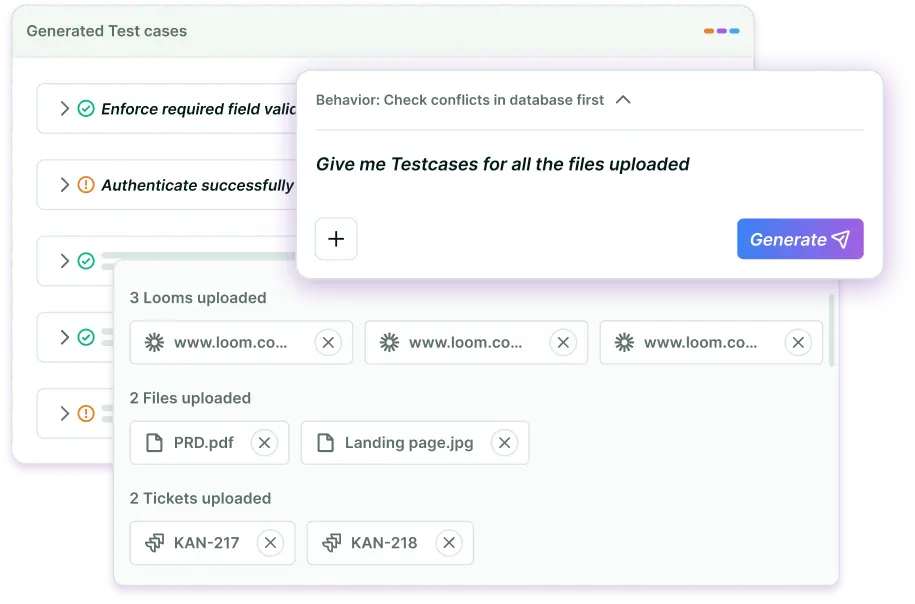Collapse the Check conflicts in database behavior
This screenshot has width=915, height=604.
point(623,100)
